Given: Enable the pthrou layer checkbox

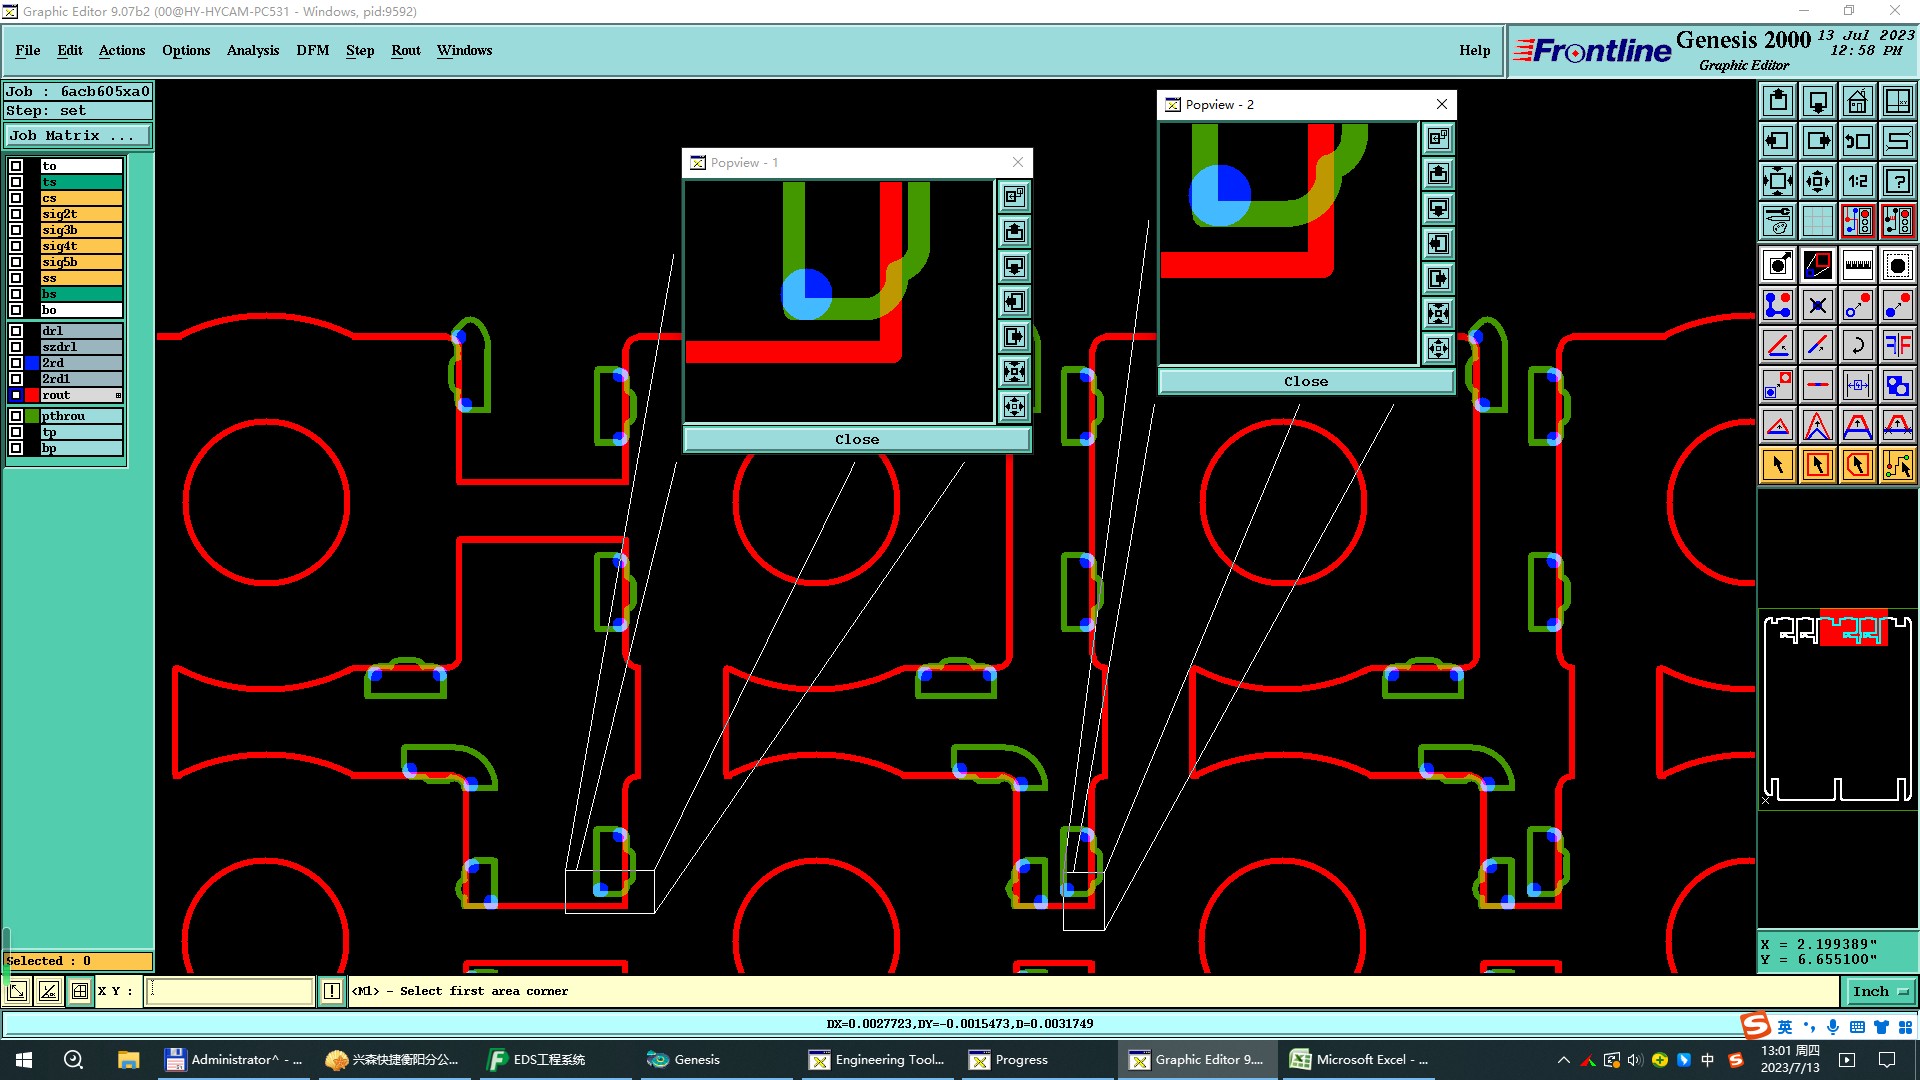Looking at the screenshot, I should click(x=16, y=416).
